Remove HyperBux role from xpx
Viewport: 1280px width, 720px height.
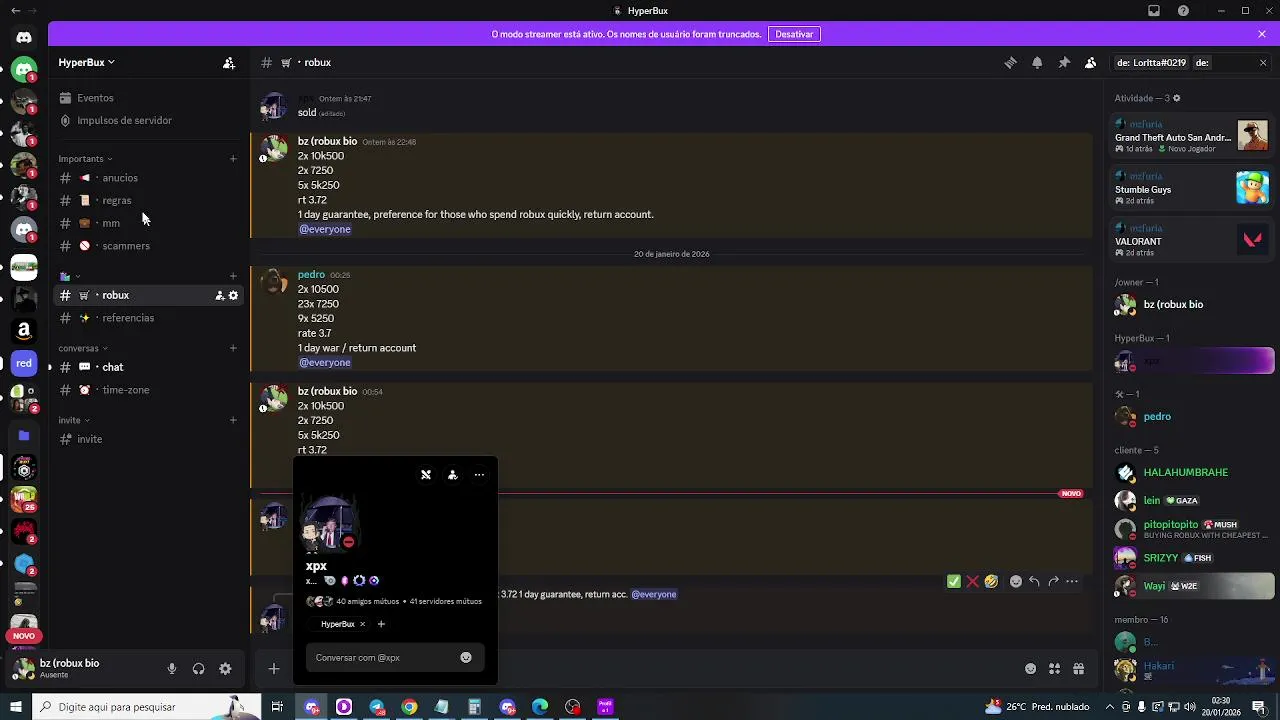point(362,624)
